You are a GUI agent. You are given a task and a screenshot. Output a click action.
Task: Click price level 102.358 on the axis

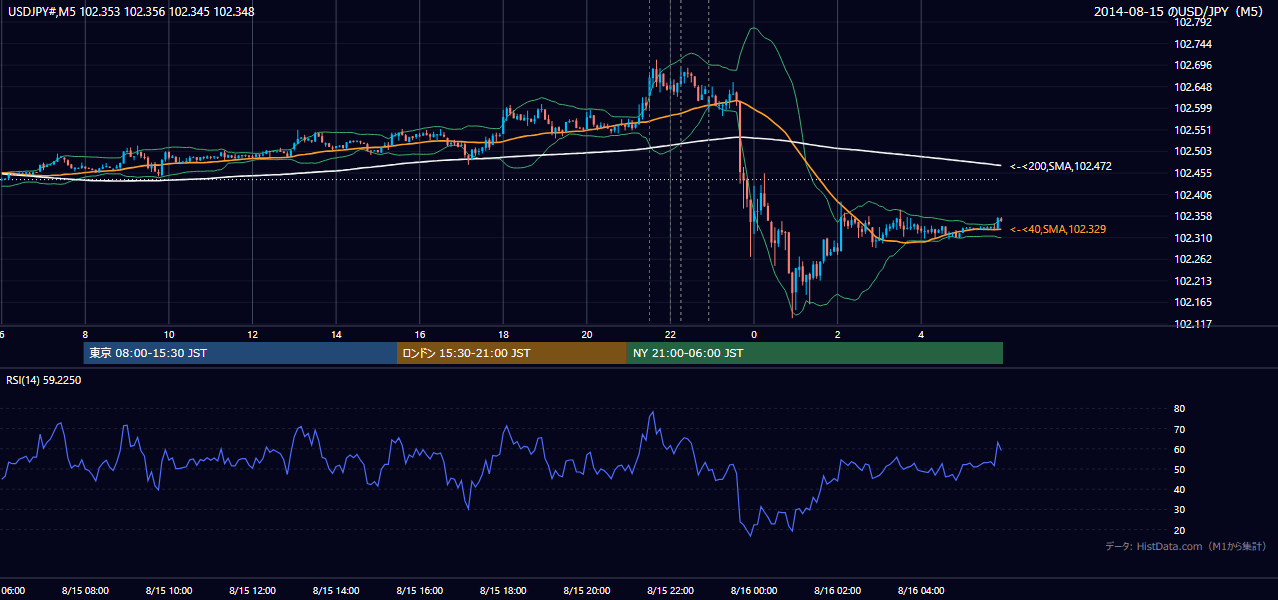click(1193, 216)
